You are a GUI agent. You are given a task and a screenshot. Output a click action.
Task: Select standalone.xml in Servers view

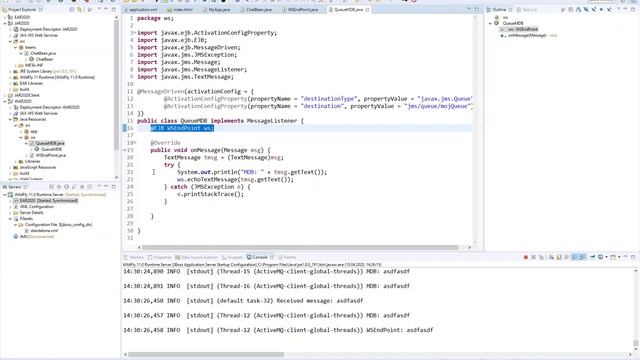[44, 231]
